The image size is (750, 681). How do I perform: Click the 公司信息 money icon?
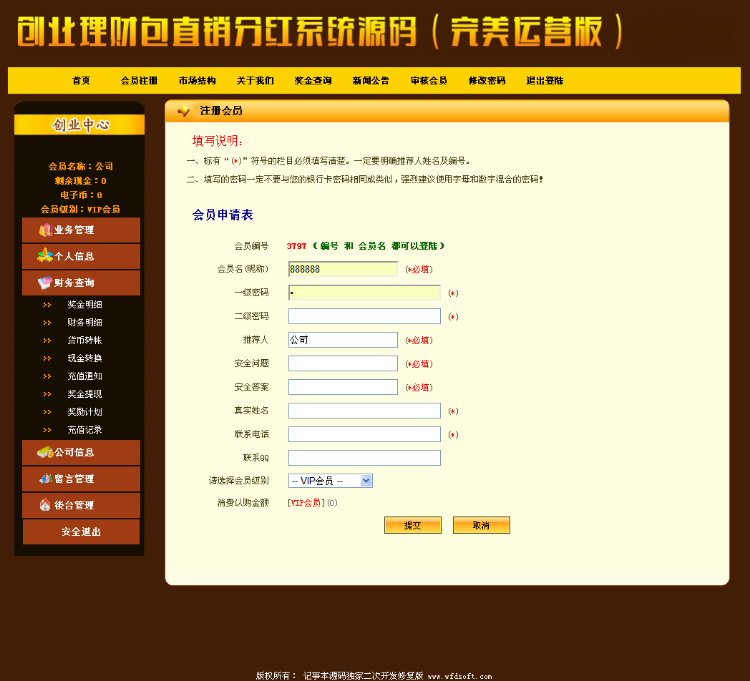tap(45, 452)
